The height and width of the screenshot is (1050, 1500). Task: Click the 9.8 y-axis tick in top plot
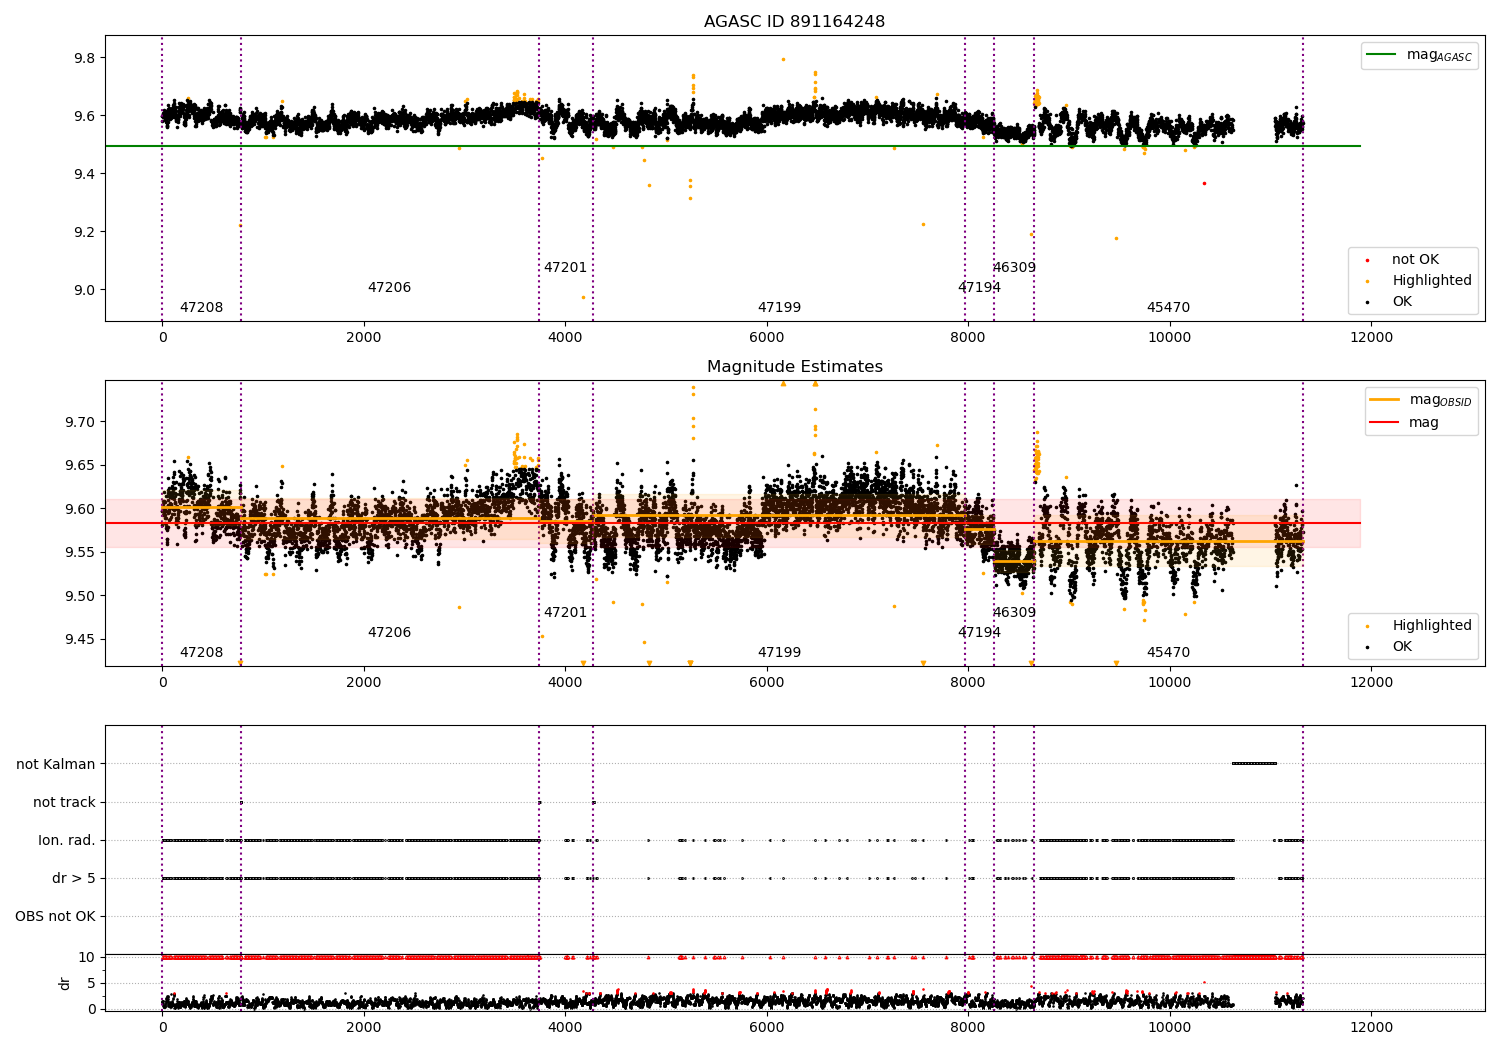click(84, 58)
